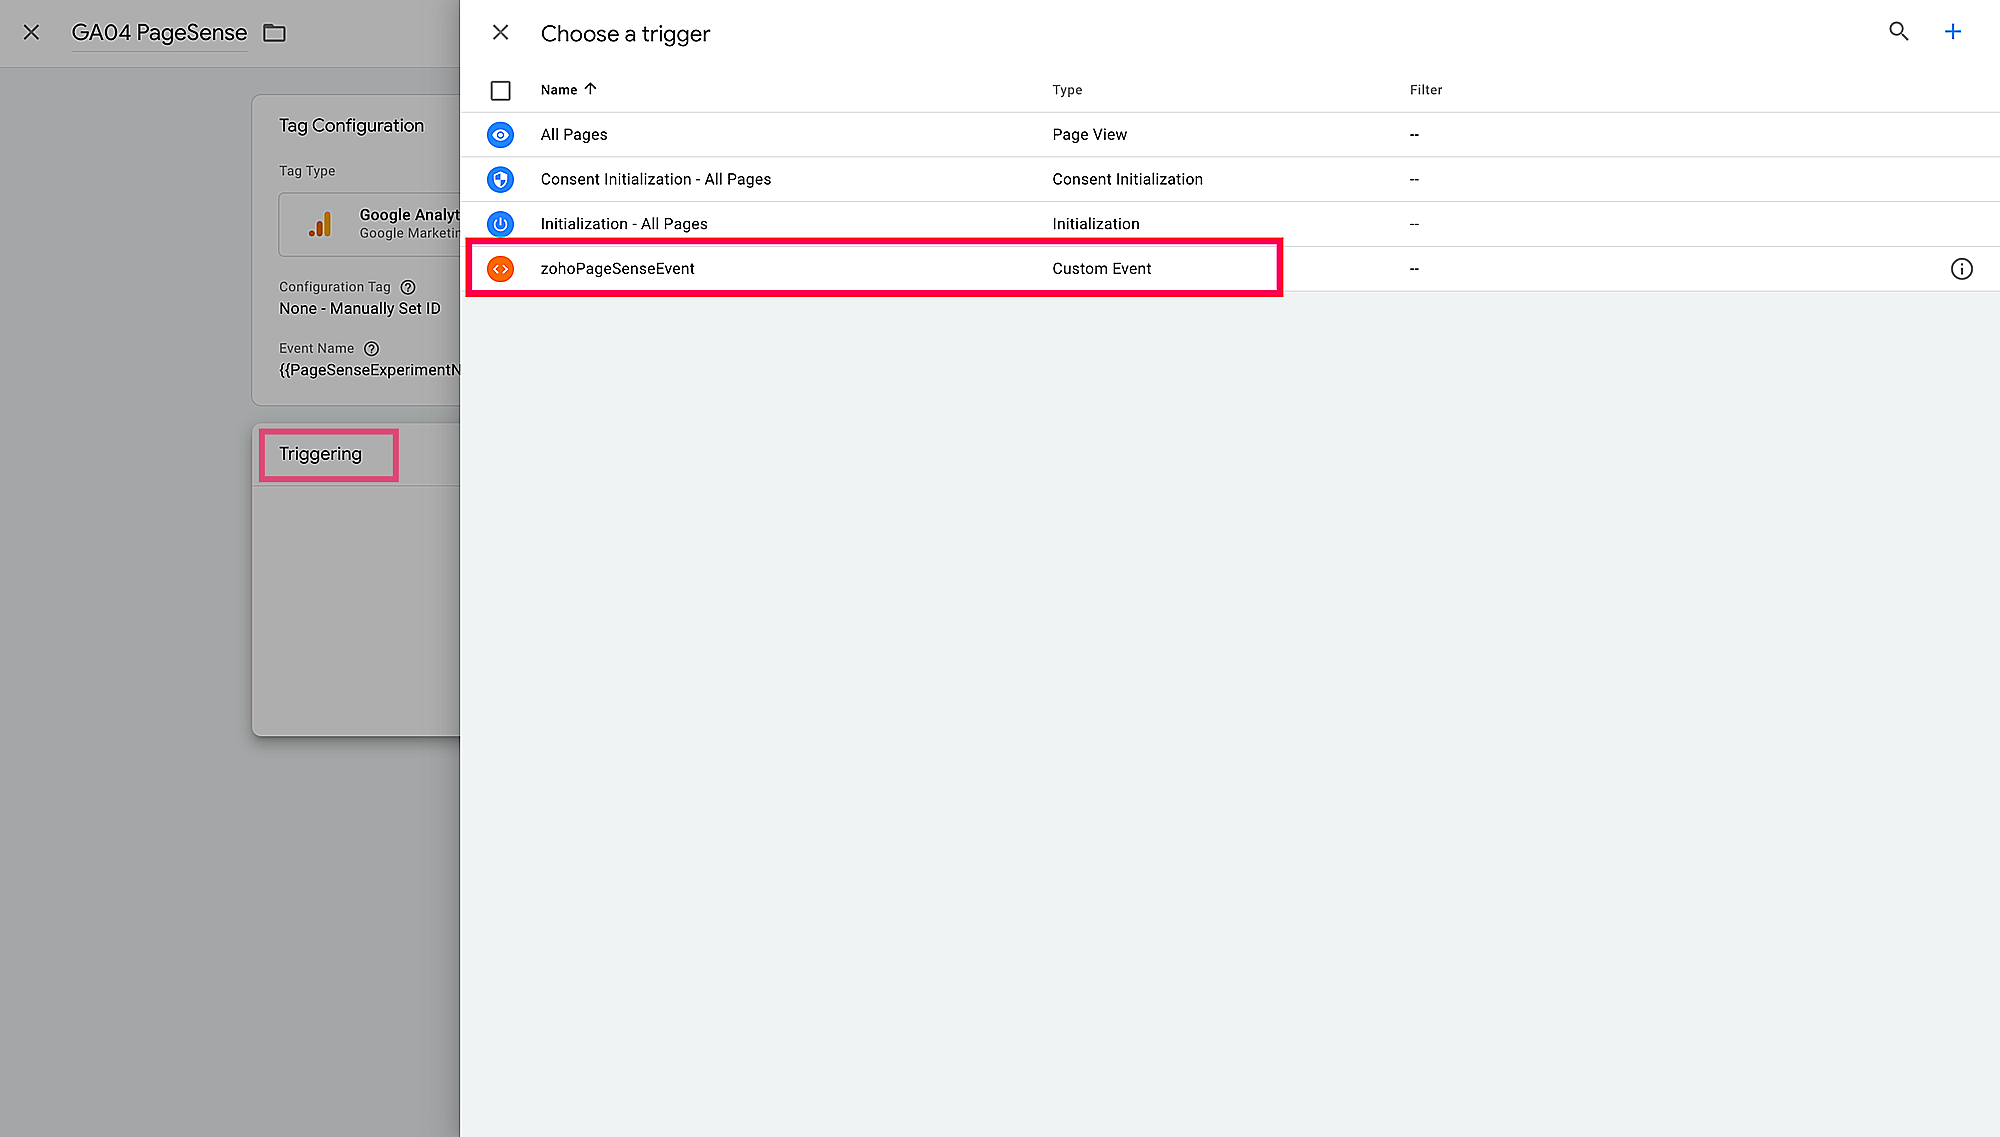Sort triggers by Name column arrow
Image resolution: width=2000 pixels, height=1137 pixels.
[591, 89]
